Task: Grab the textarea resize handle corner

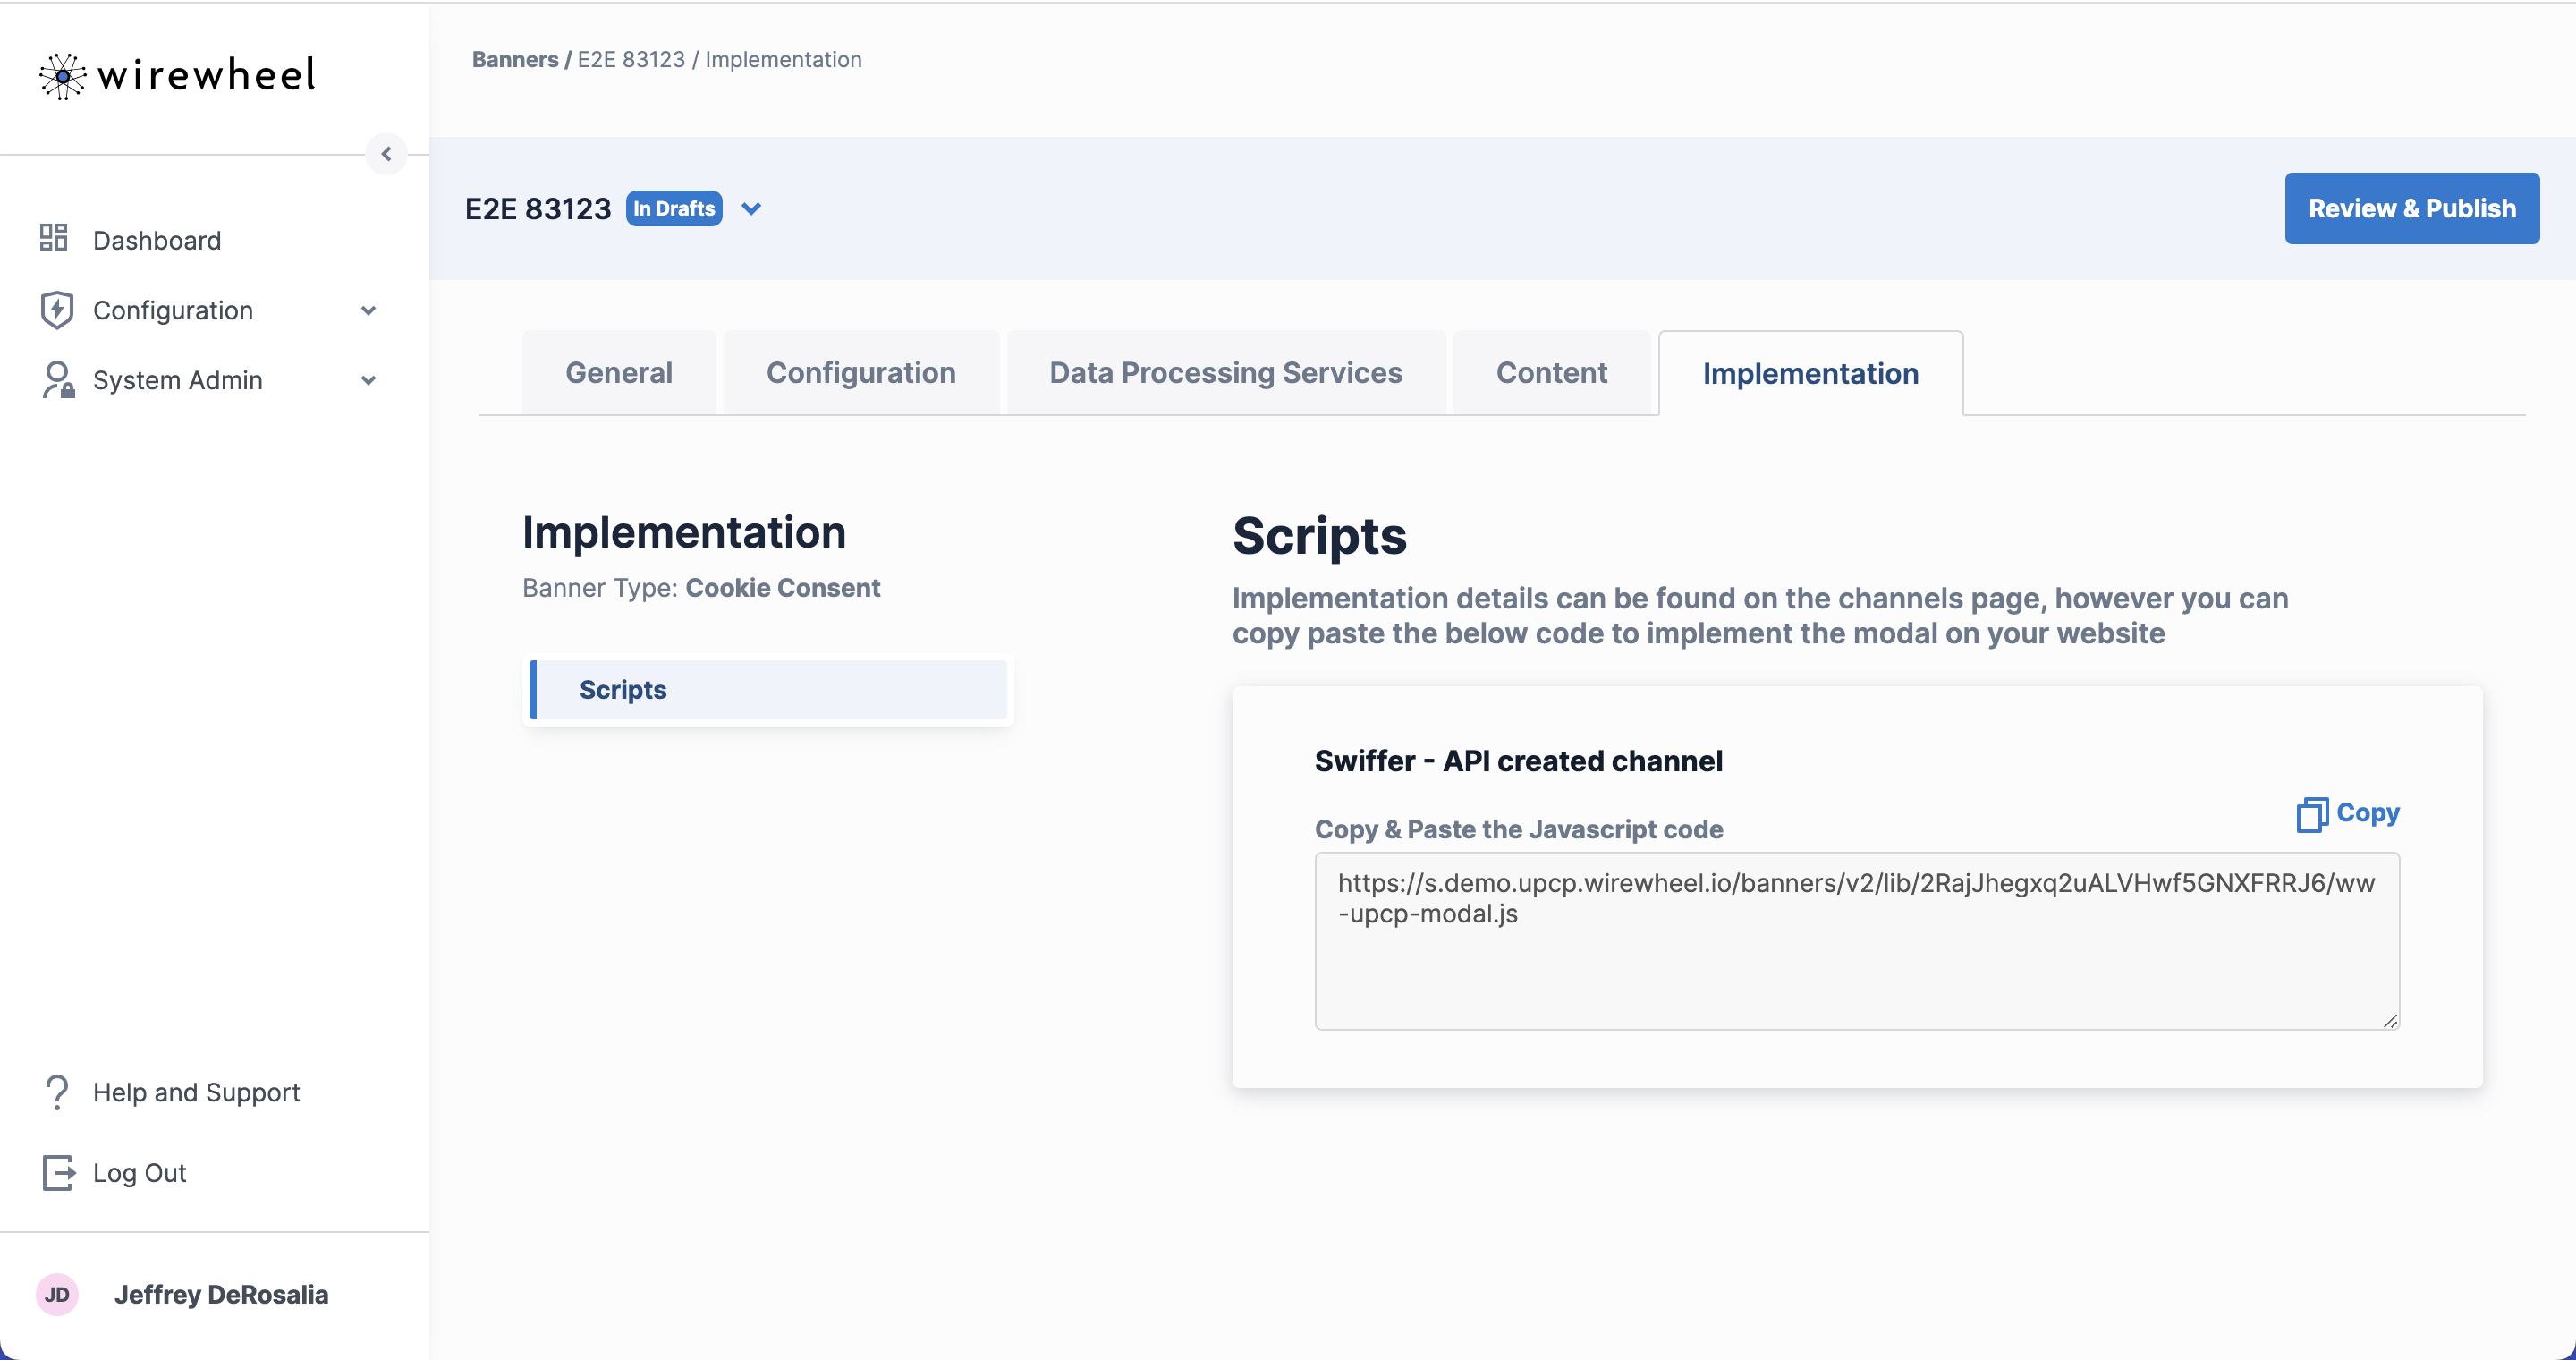Action: coord(2390,1020)
